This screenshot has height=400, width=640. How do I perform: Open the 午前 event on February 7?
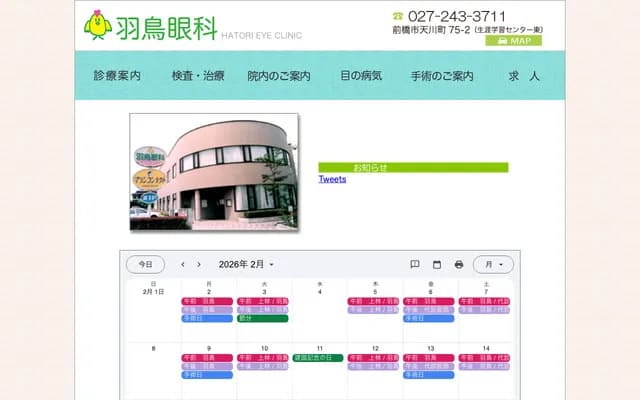coord(484,301)
